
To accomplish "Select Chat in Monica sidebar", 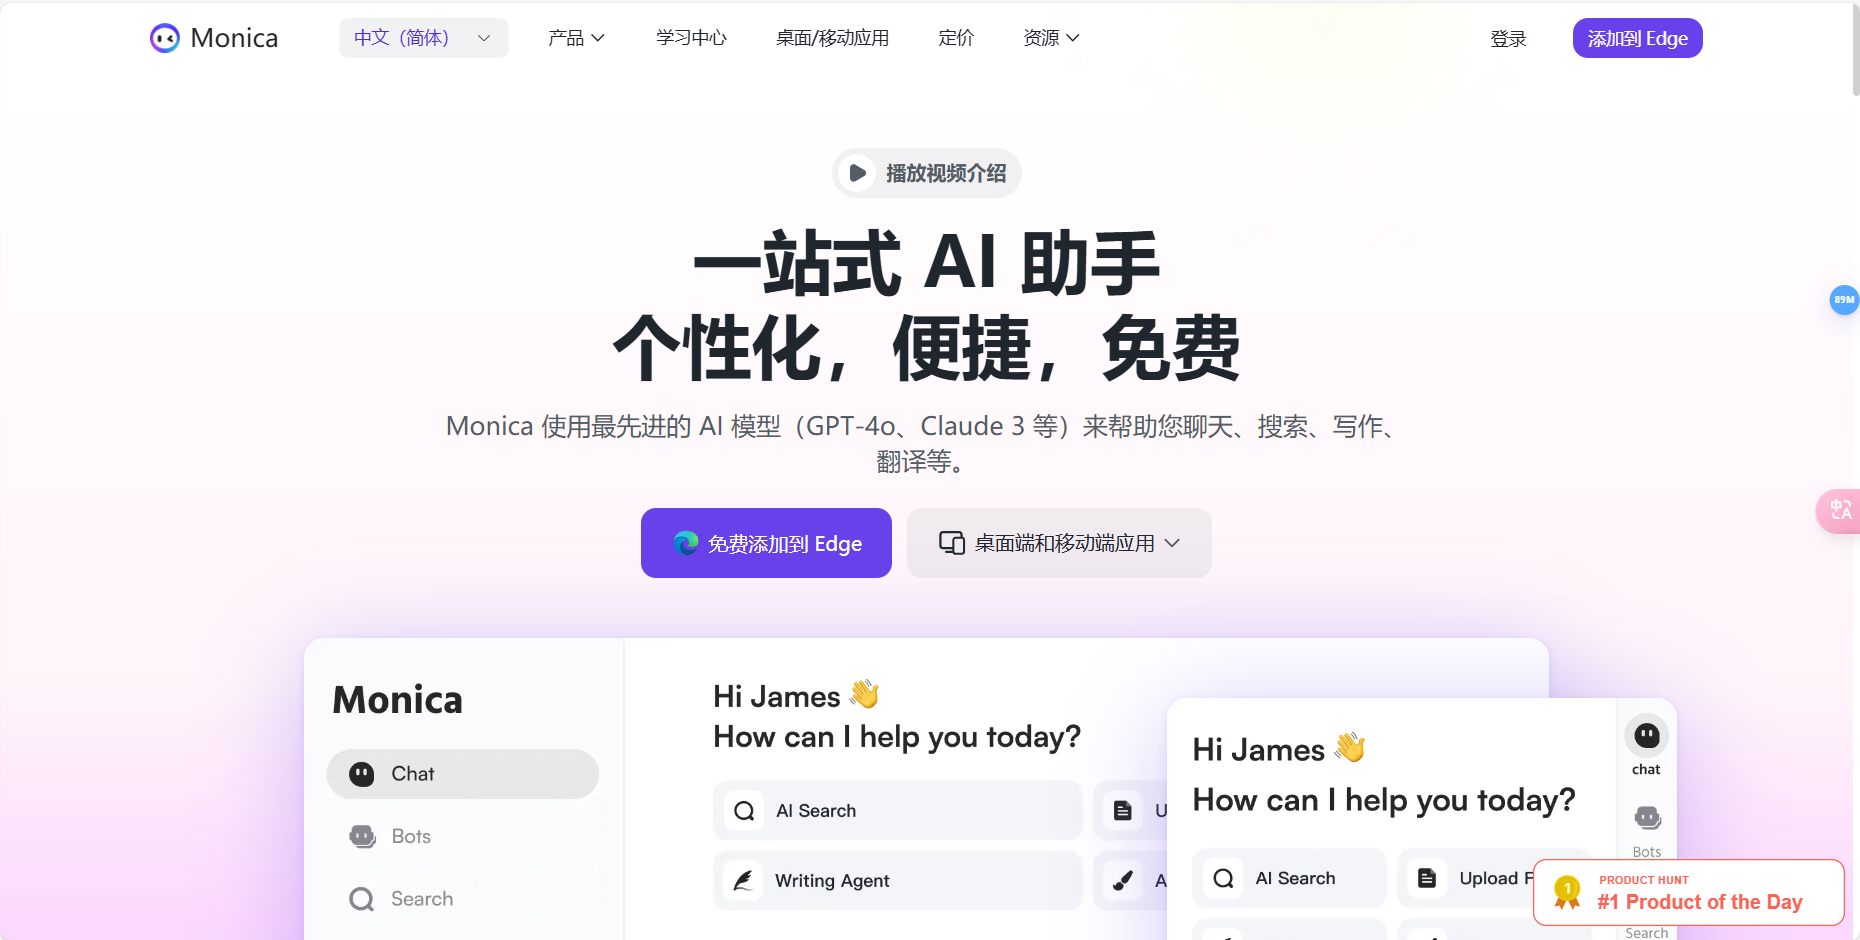I will pos(462,774).
